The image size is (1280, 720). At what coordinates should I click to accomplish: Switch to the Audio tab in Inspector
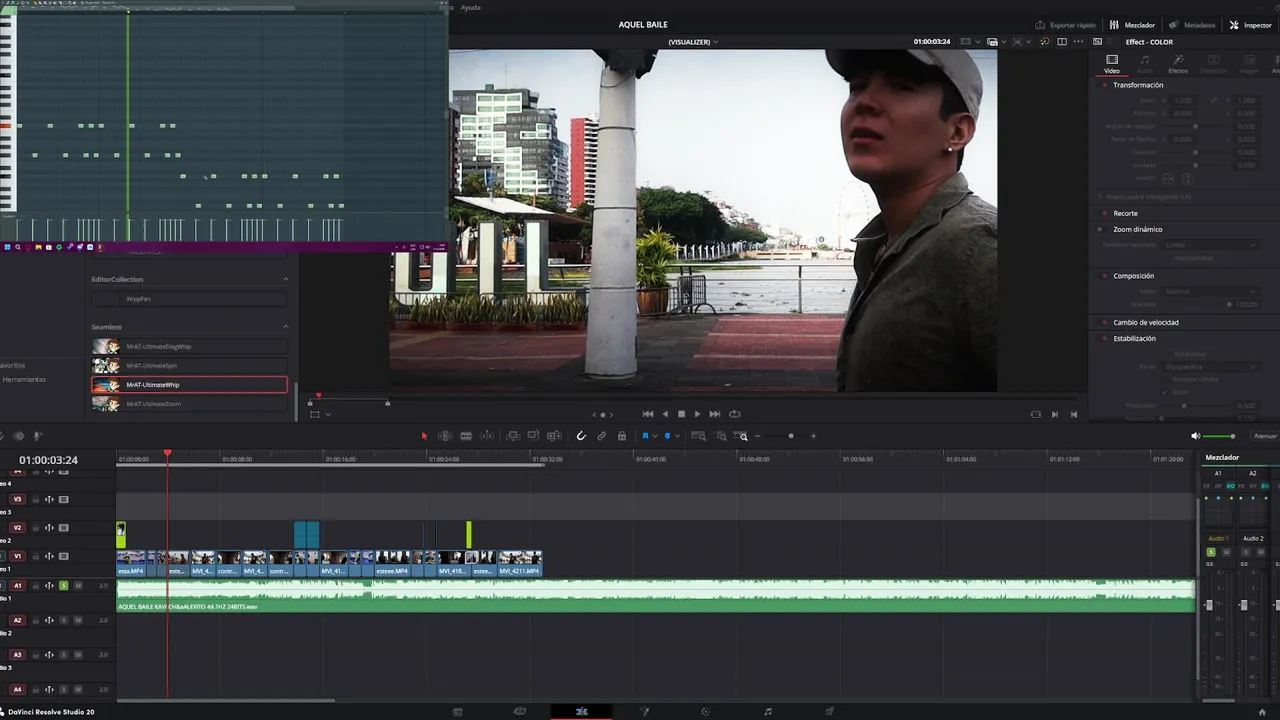click(x=1145, y=64)
